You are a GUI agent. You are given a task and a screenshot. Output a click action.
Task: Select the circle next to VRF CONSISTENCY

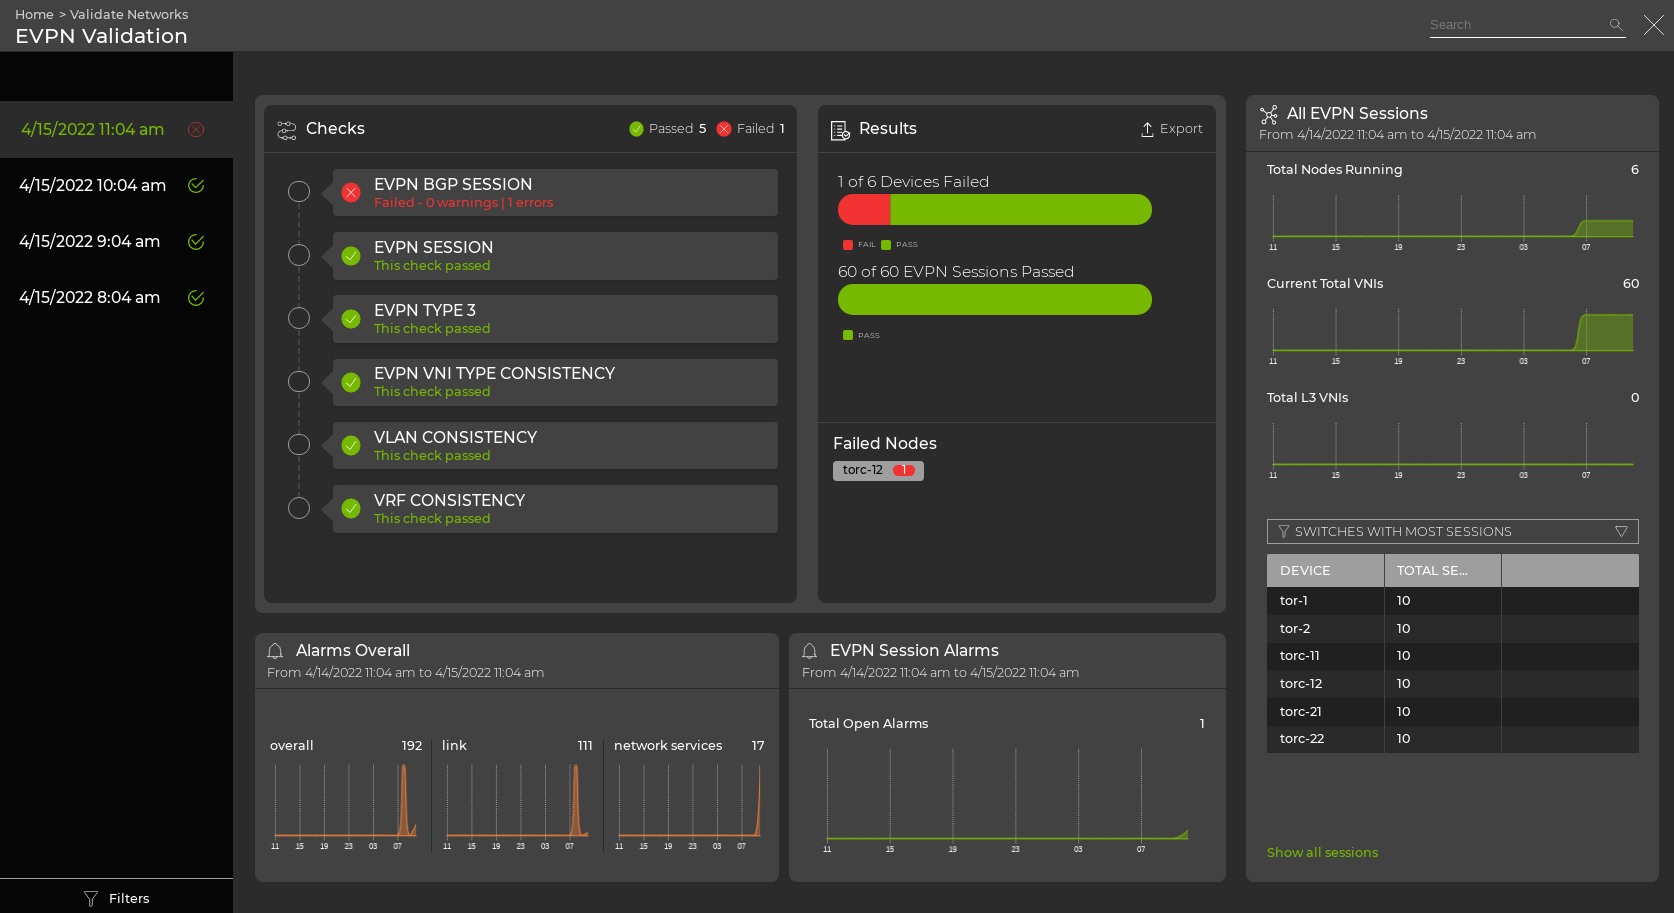pos(299,508)
